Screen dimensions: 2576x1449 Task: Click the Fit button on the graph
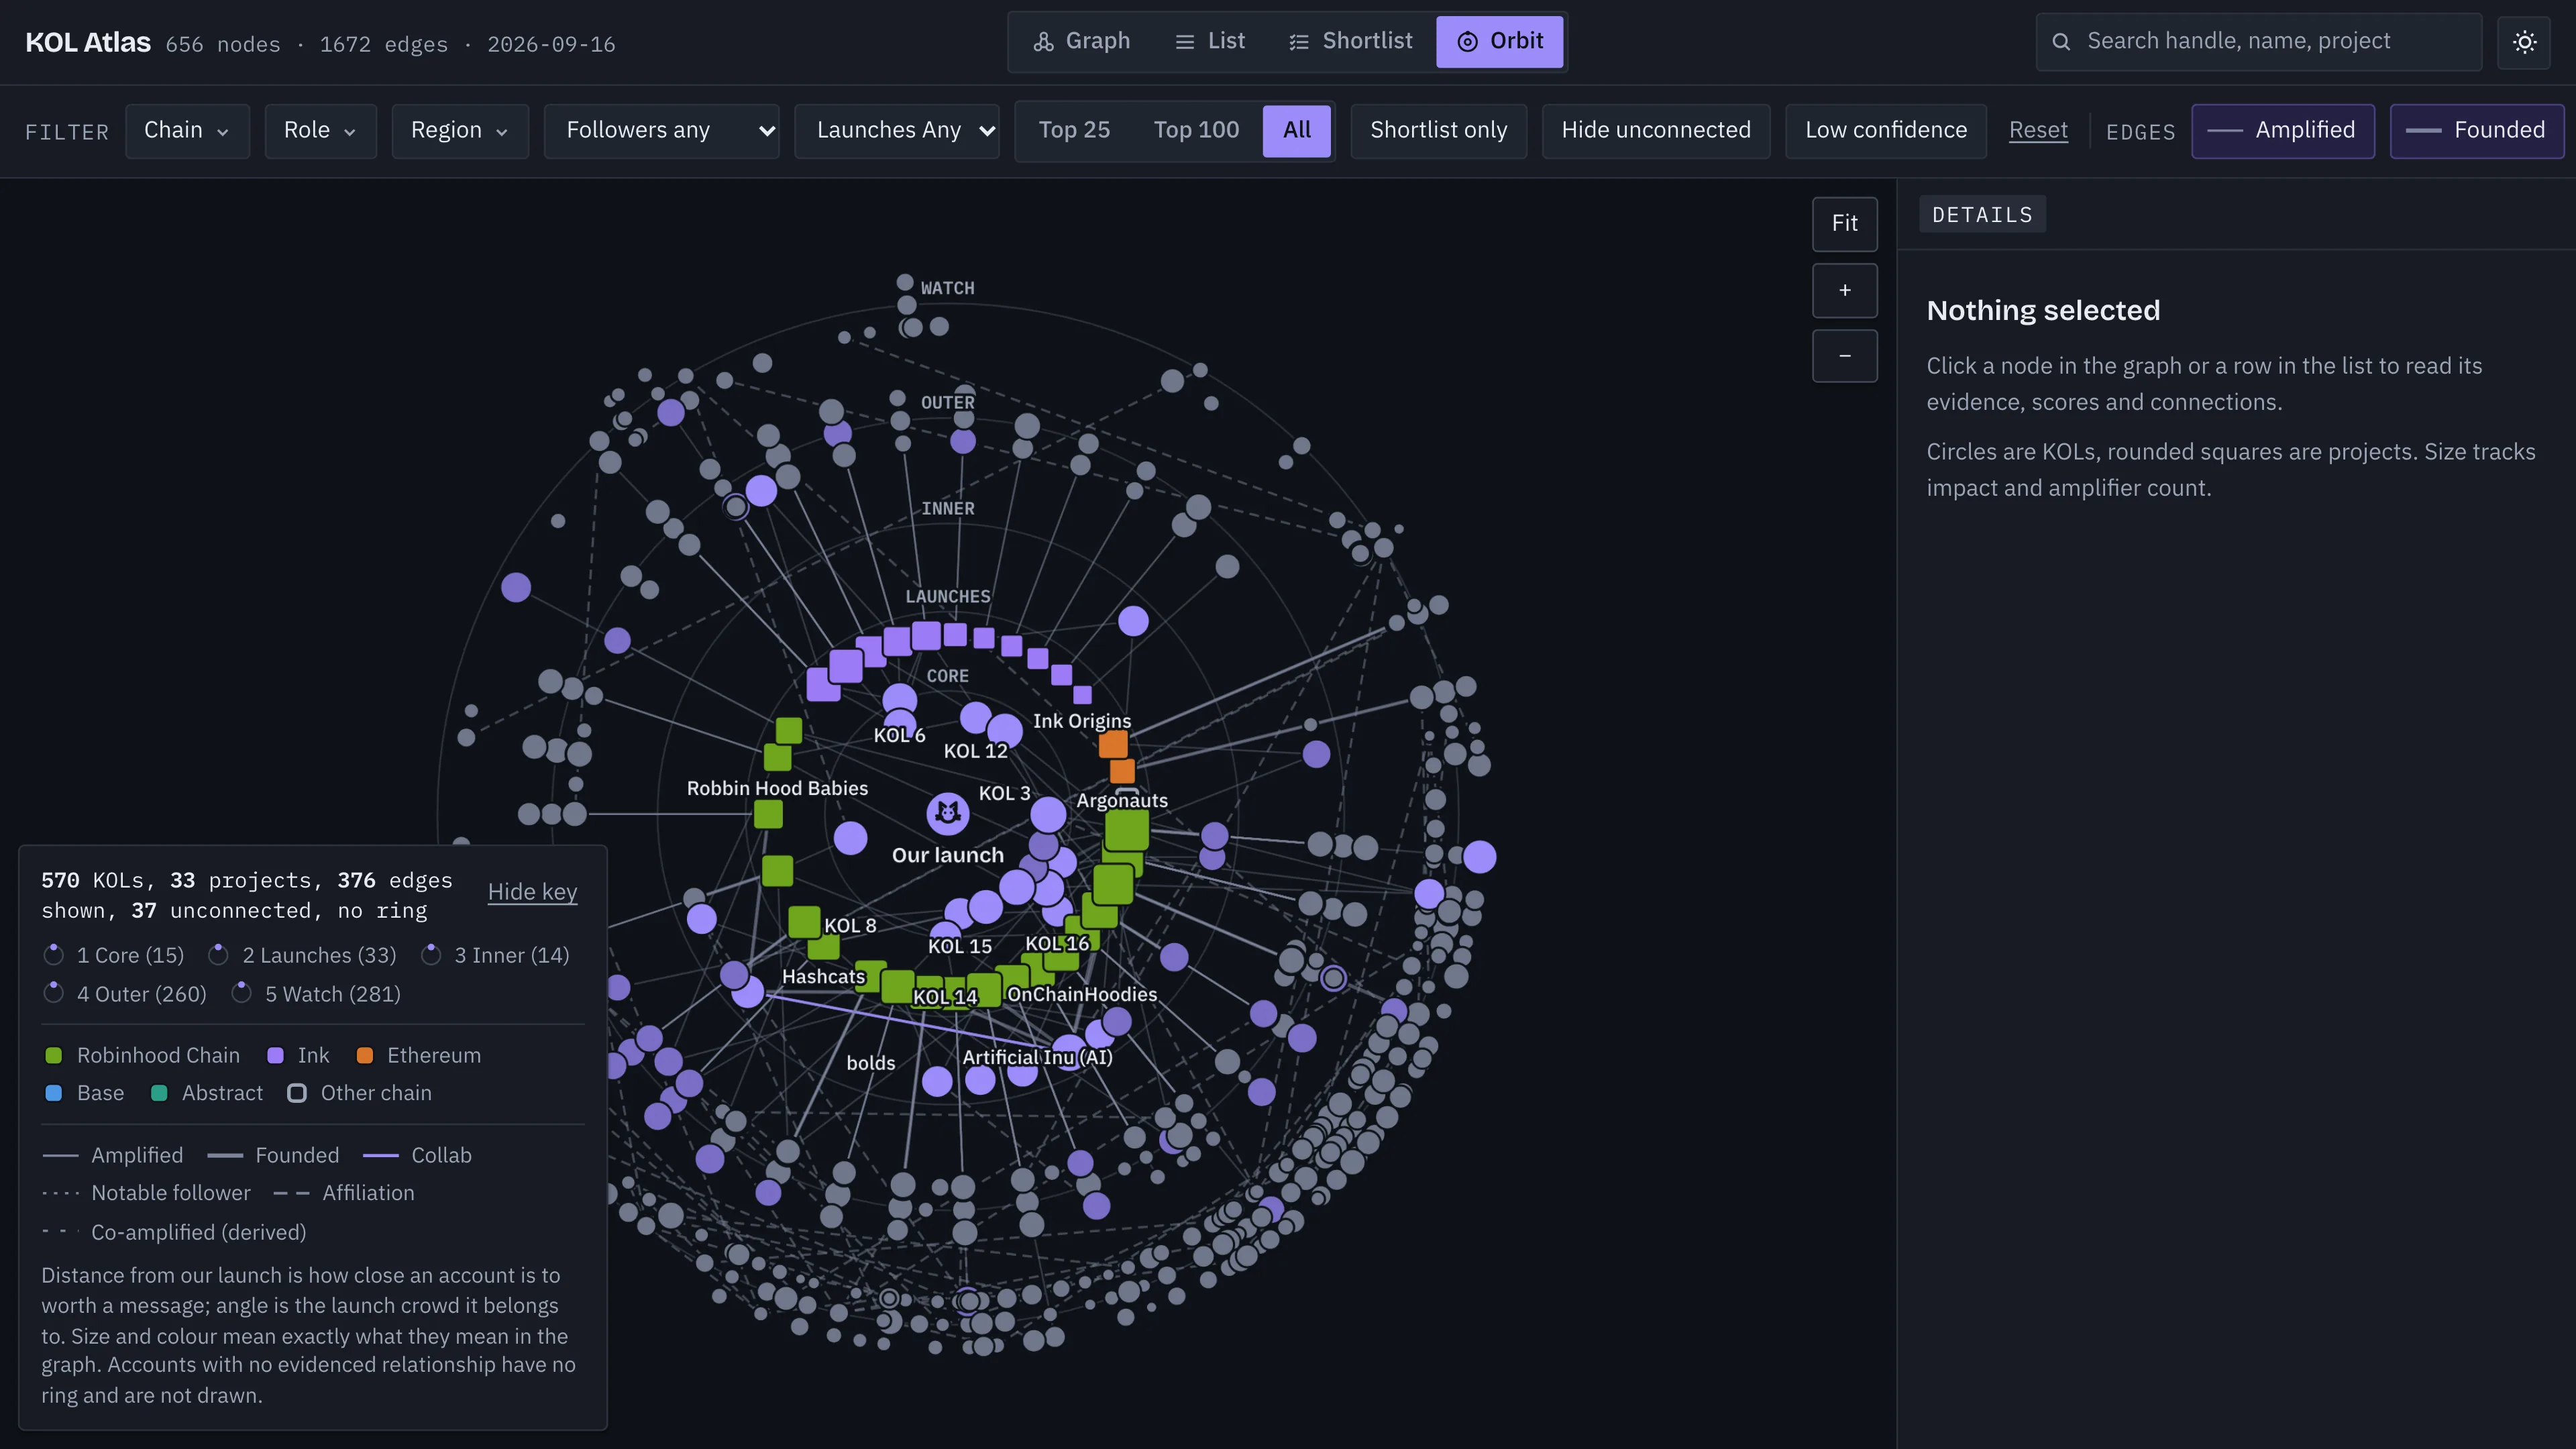1844,224
